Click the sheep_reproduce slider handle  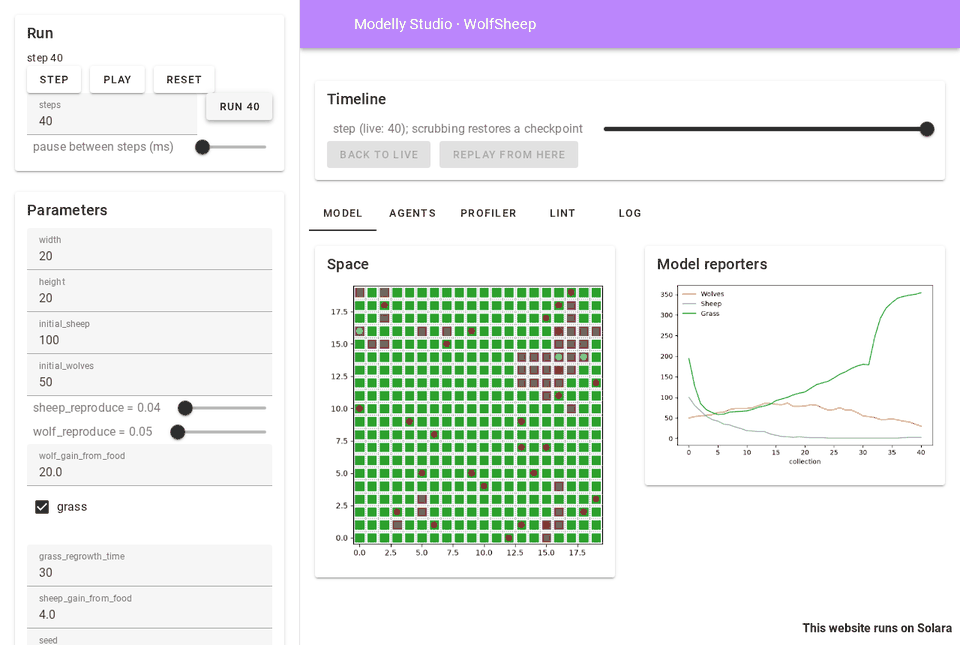pyautogui.click(x=185, y=408)
